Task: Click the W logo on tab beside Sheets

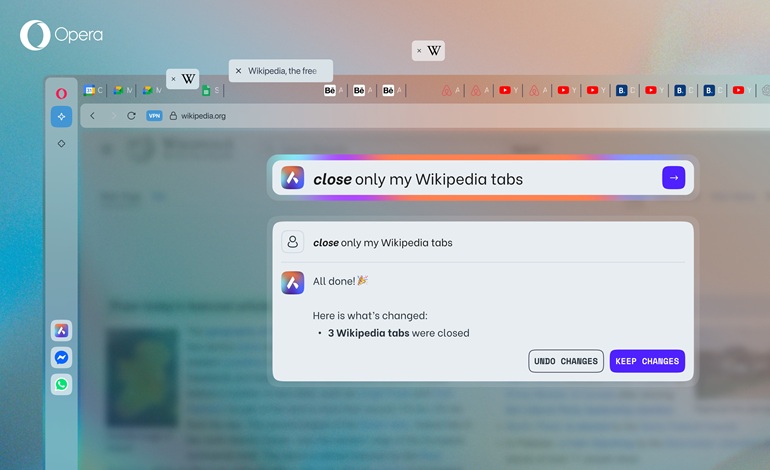Action: coord(188,79)
